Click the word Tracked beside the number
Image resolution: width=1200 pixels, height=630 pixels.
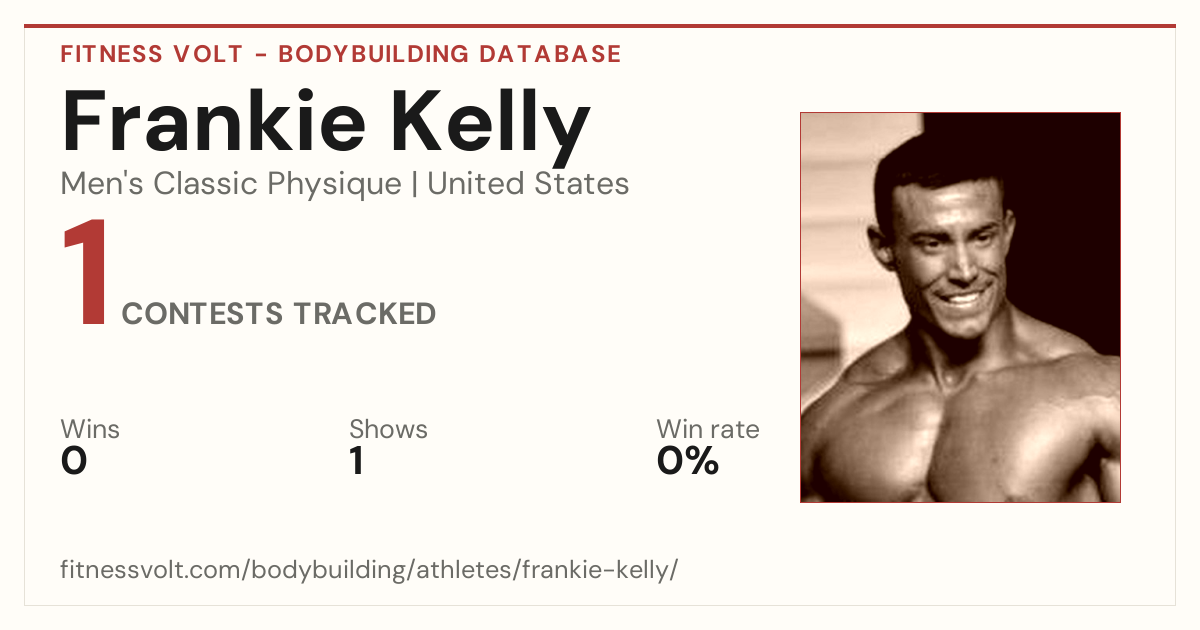364,314
